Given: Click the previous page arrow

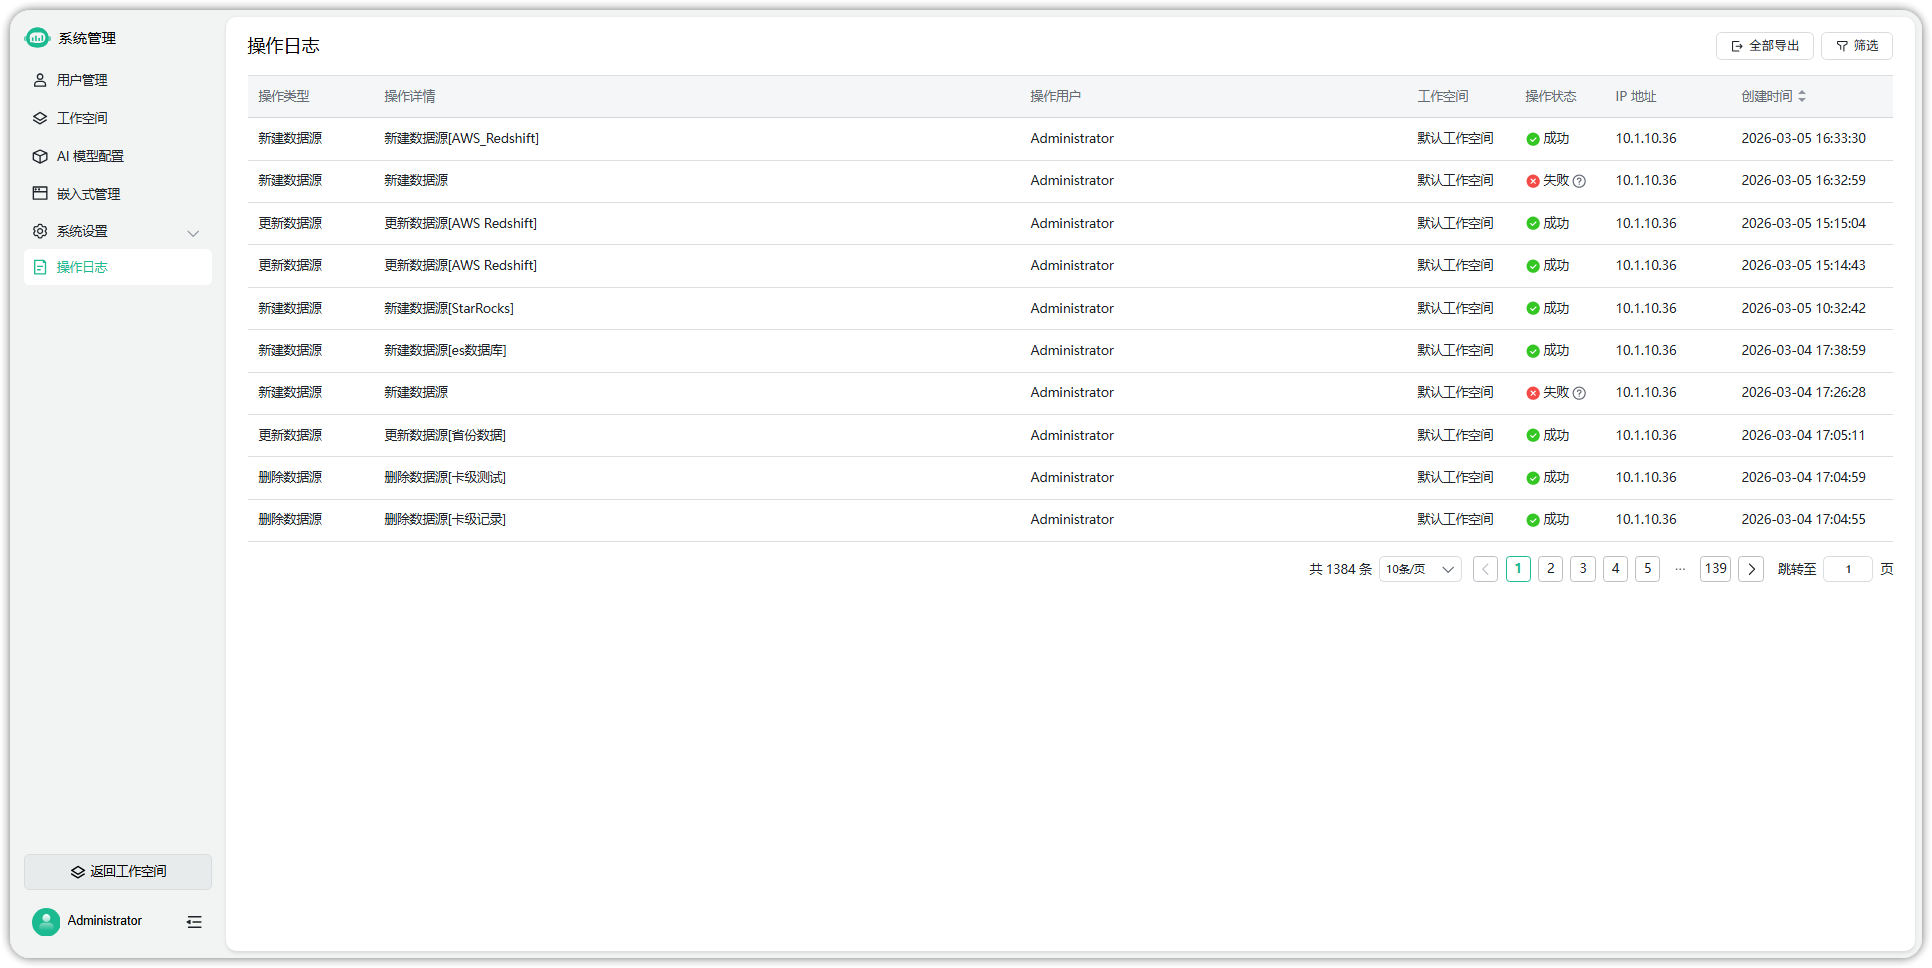Looking at the screenshot, I should click(x=1485, y=569).
